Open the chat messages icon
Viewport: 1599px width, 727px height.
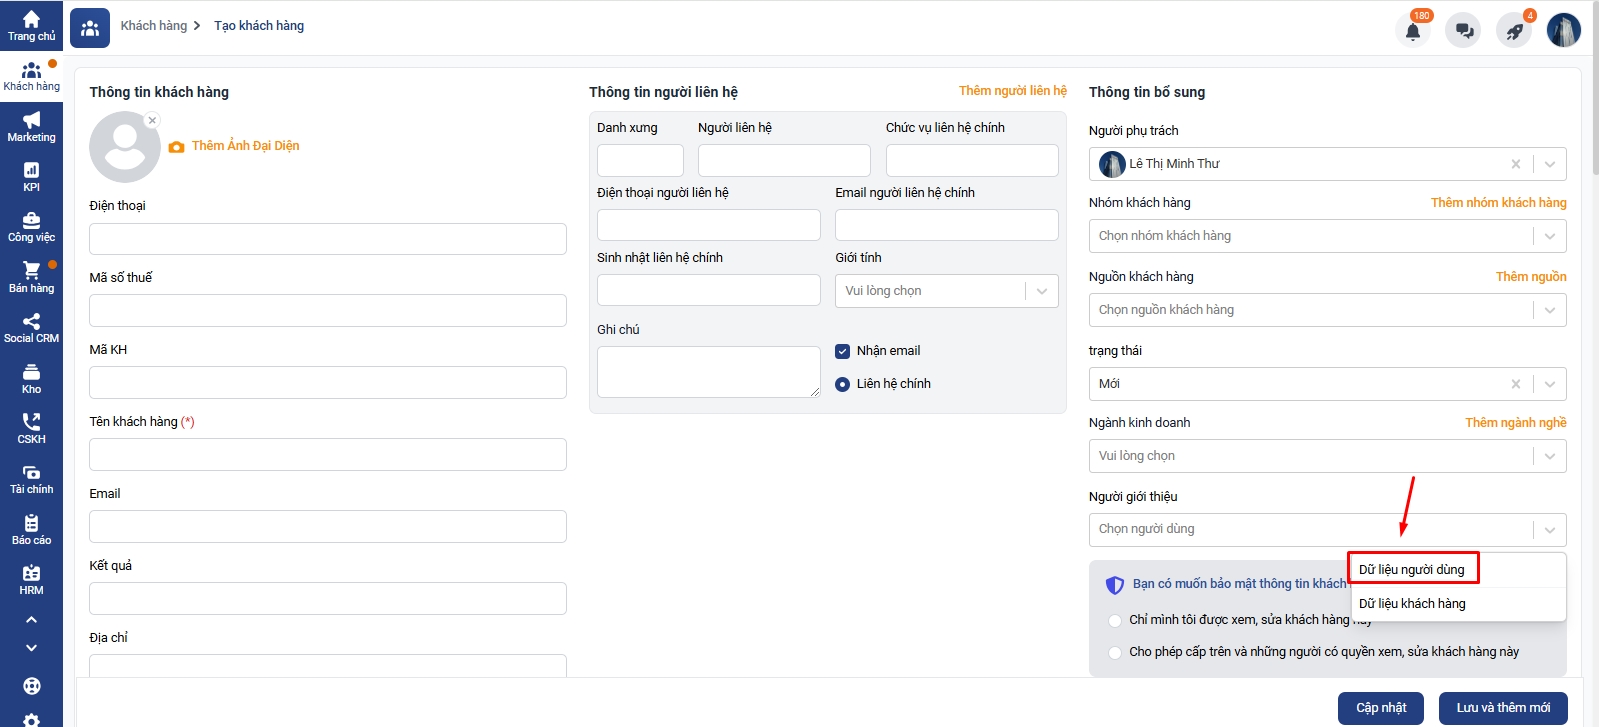[1464, 31]
